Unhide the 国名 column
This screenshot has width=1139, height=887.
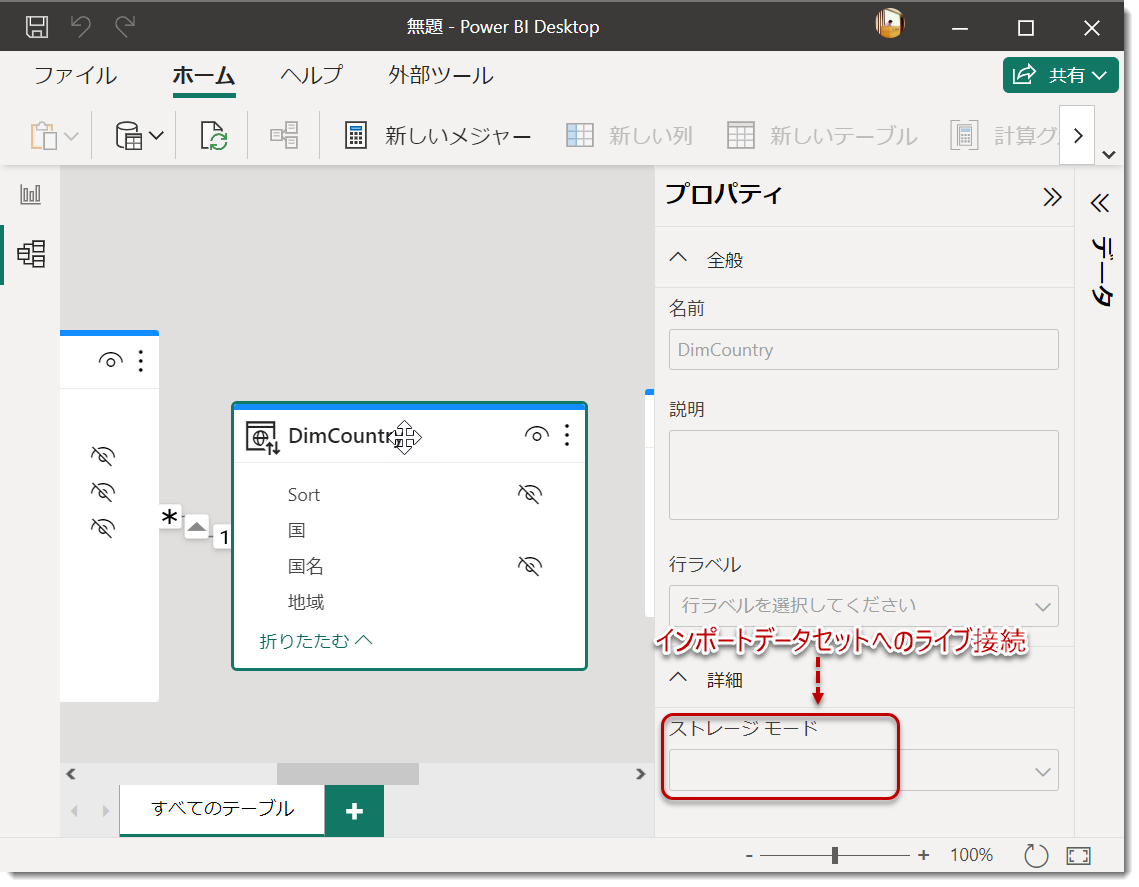(x=530, y=566)
